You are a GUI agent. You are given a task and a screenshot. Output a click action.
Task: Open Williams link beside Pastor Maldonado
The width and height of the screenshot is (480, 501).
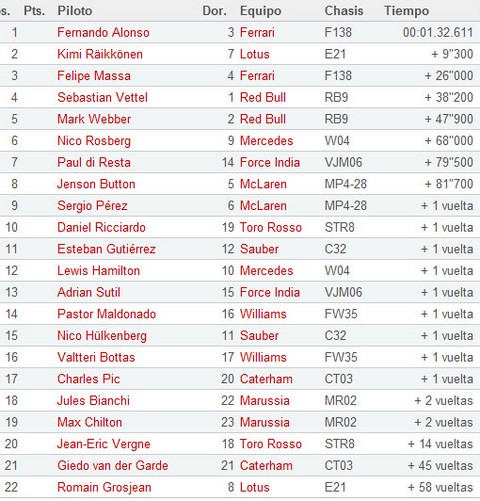pyautogui.click(x=263, y=314)
